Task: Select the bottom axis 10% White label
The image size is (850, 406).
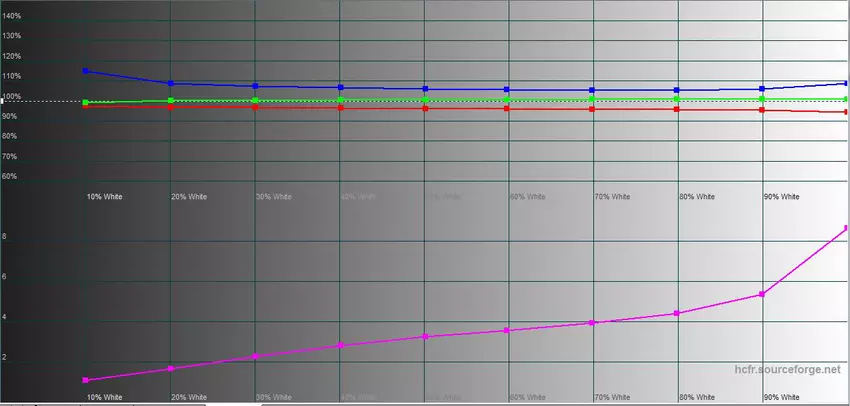Action: 105,397
